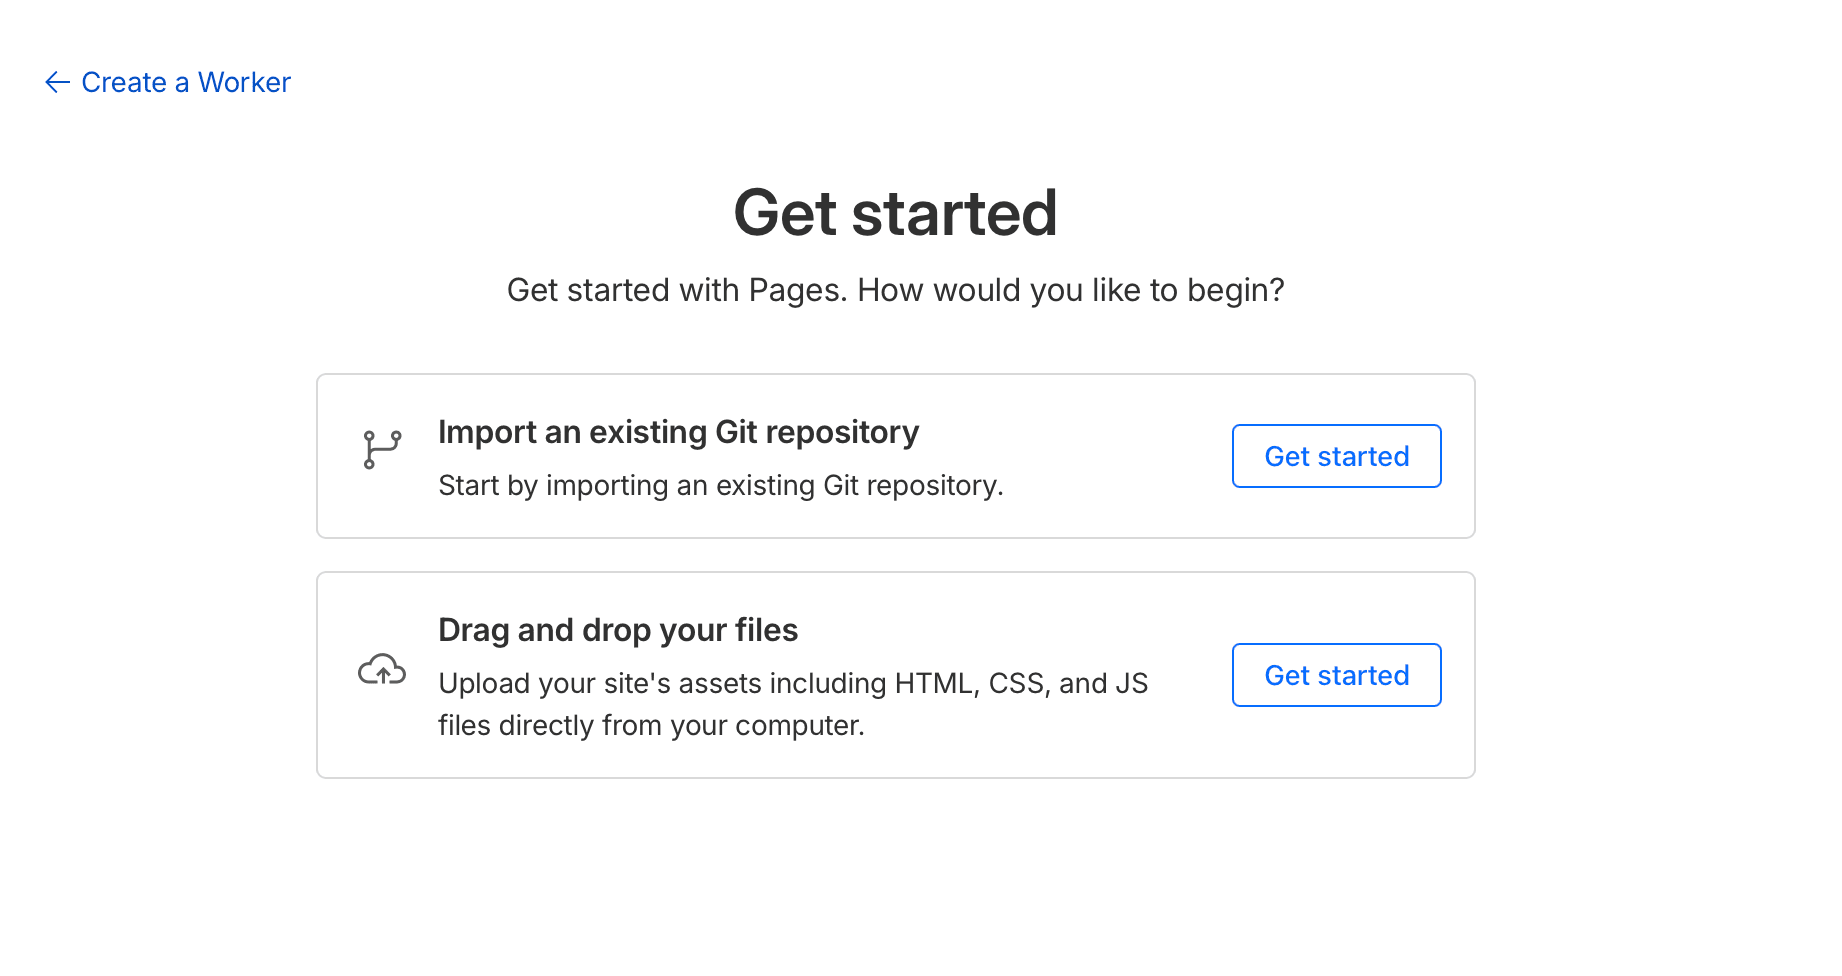Image resolution: width=1842 pixels, height=976 pixels.
Task: Click the back arrow icon
Action: (x=57, y=82)
